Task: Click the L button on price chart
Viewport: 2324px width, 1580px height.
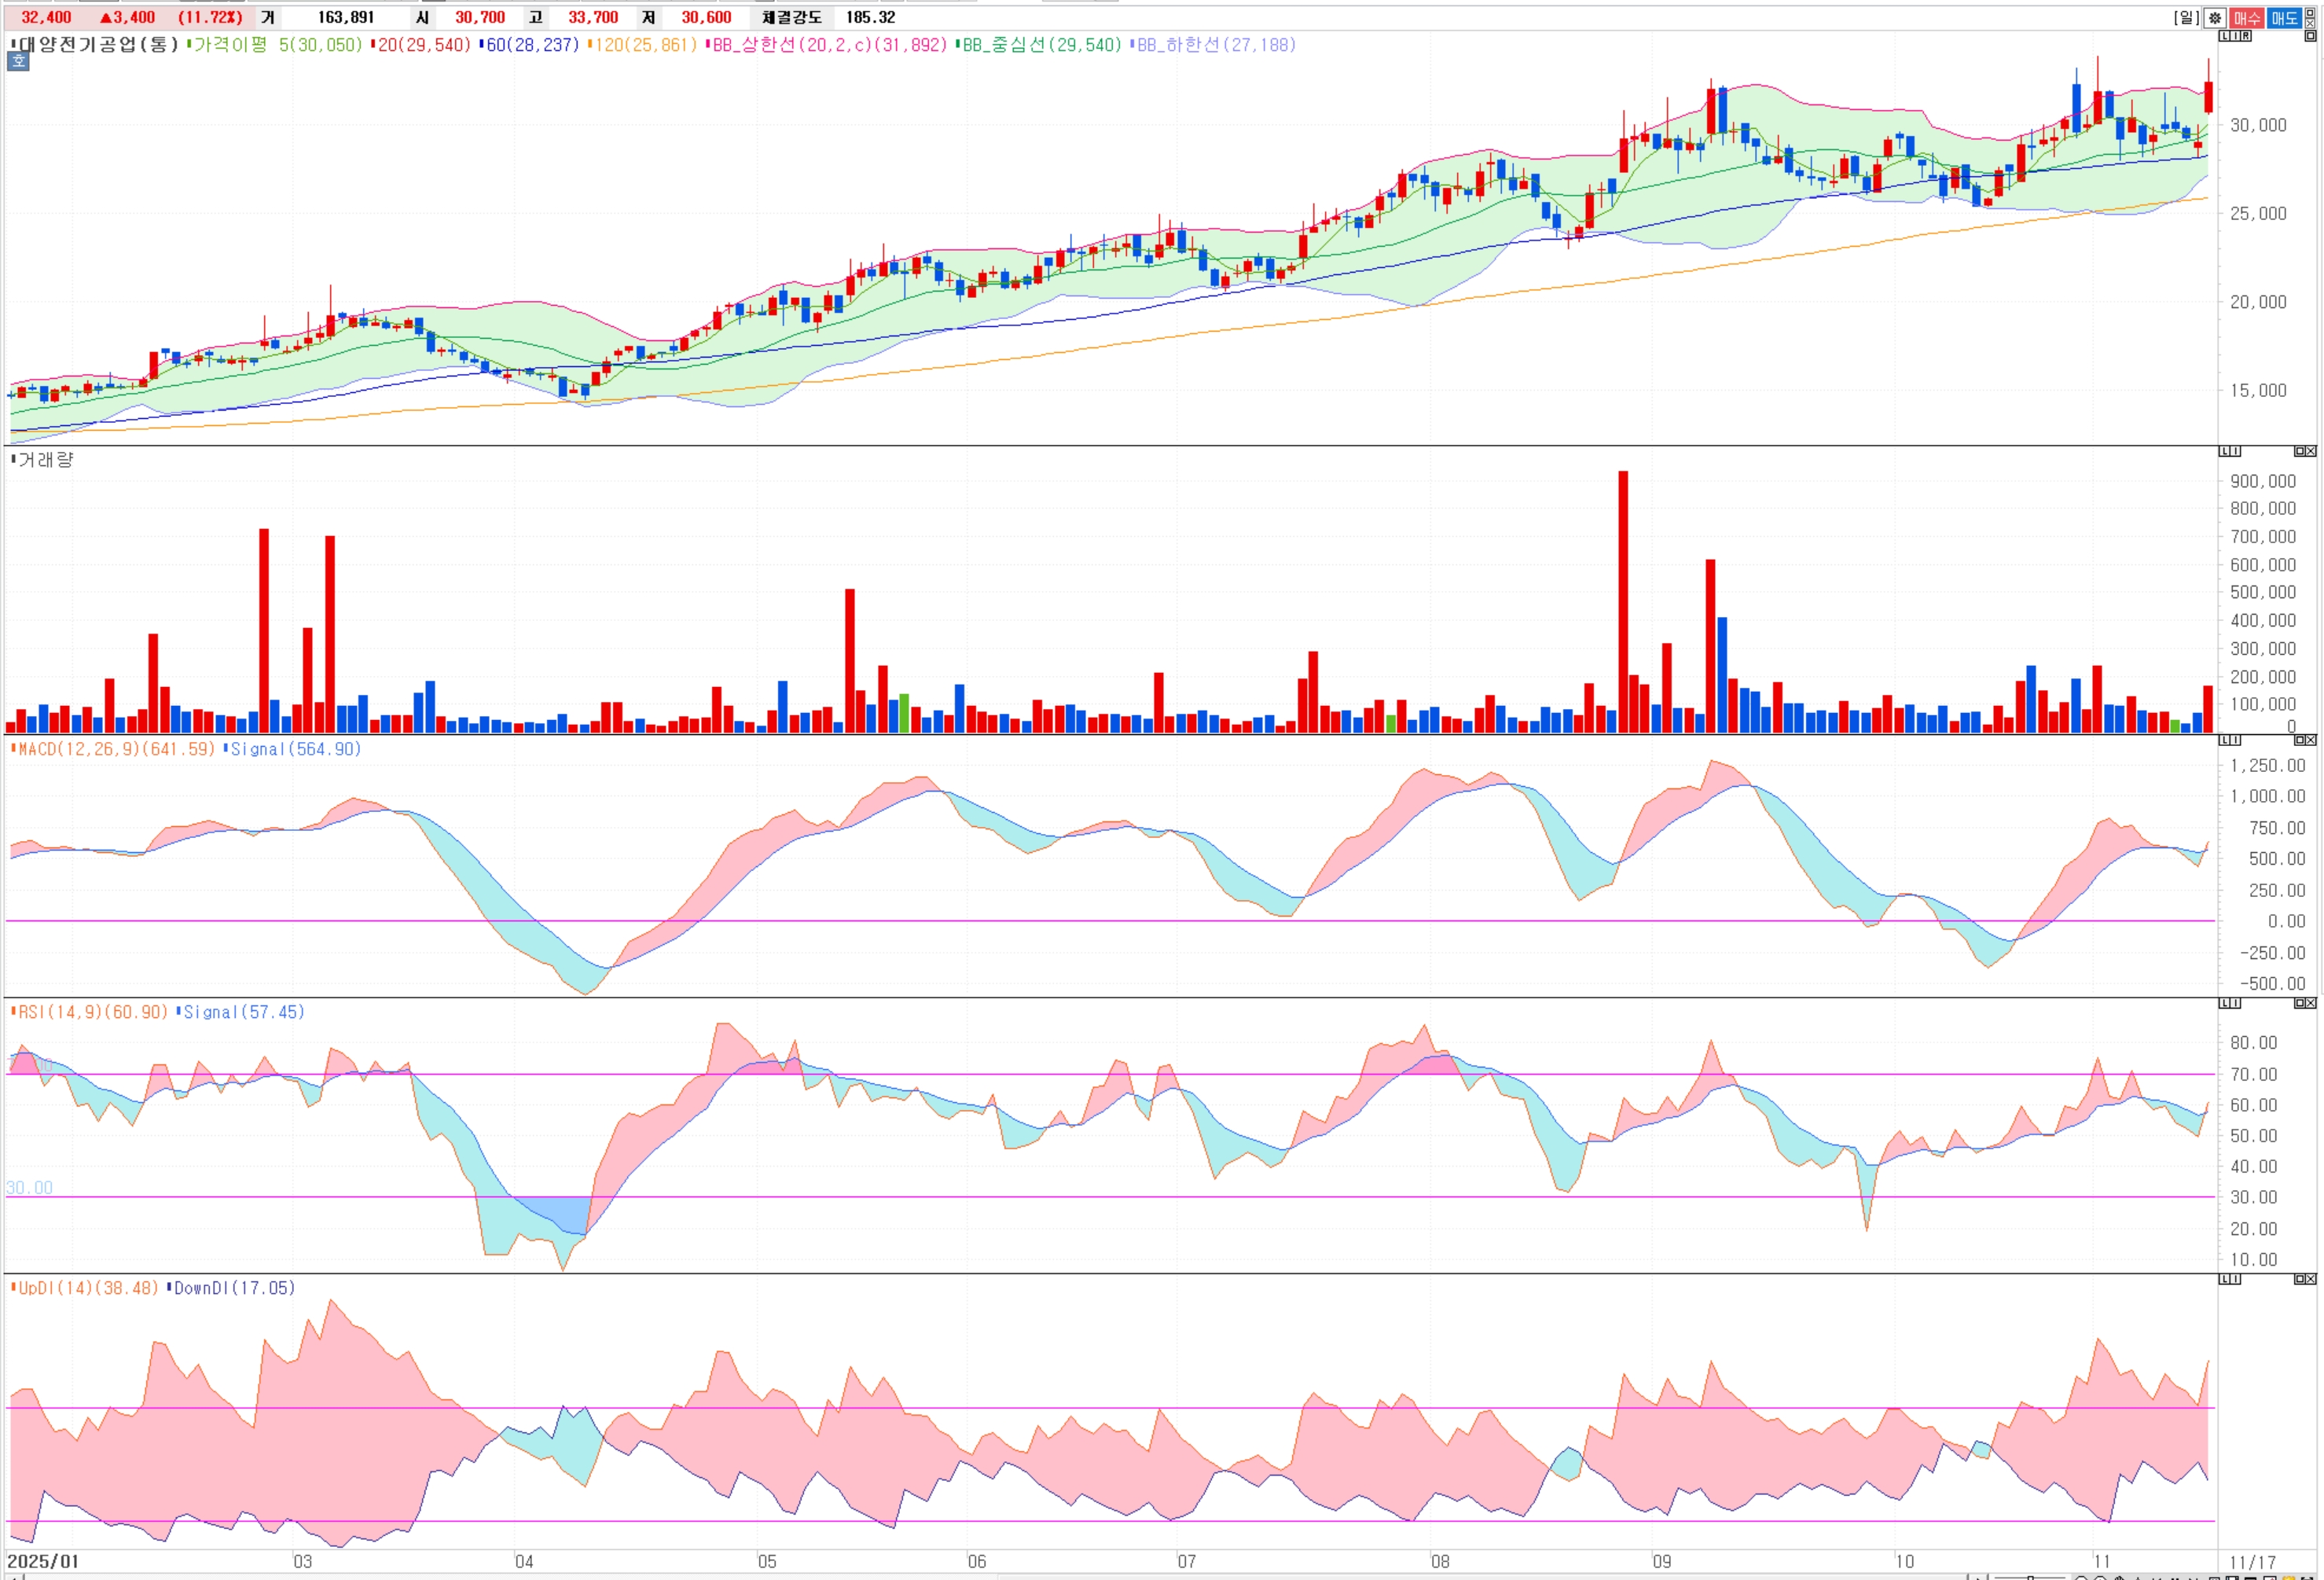Action: click(x=2224, y=36)
